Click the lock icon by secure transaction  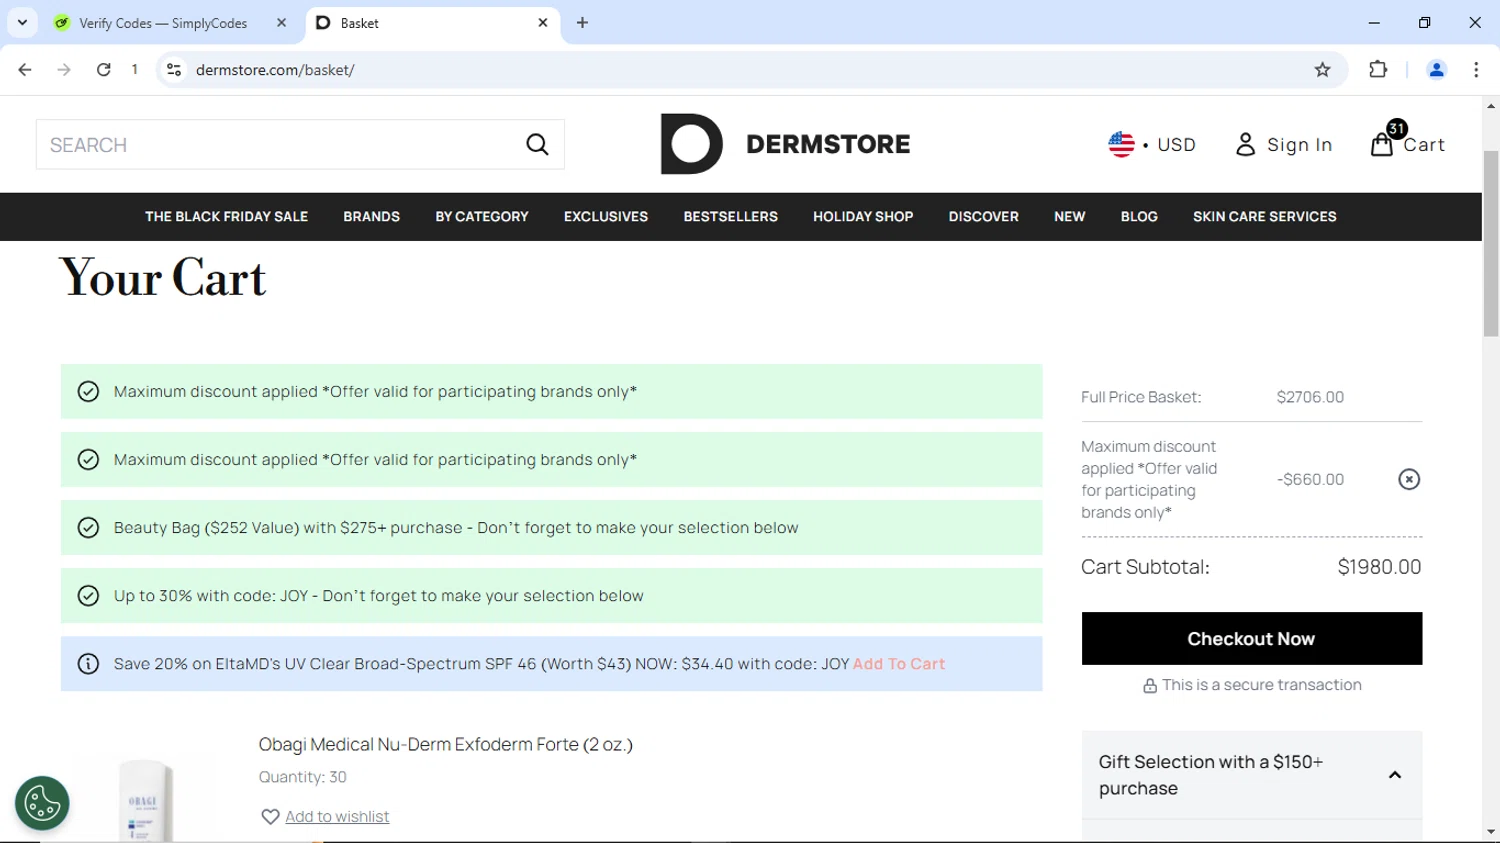tap(1150, 686)
